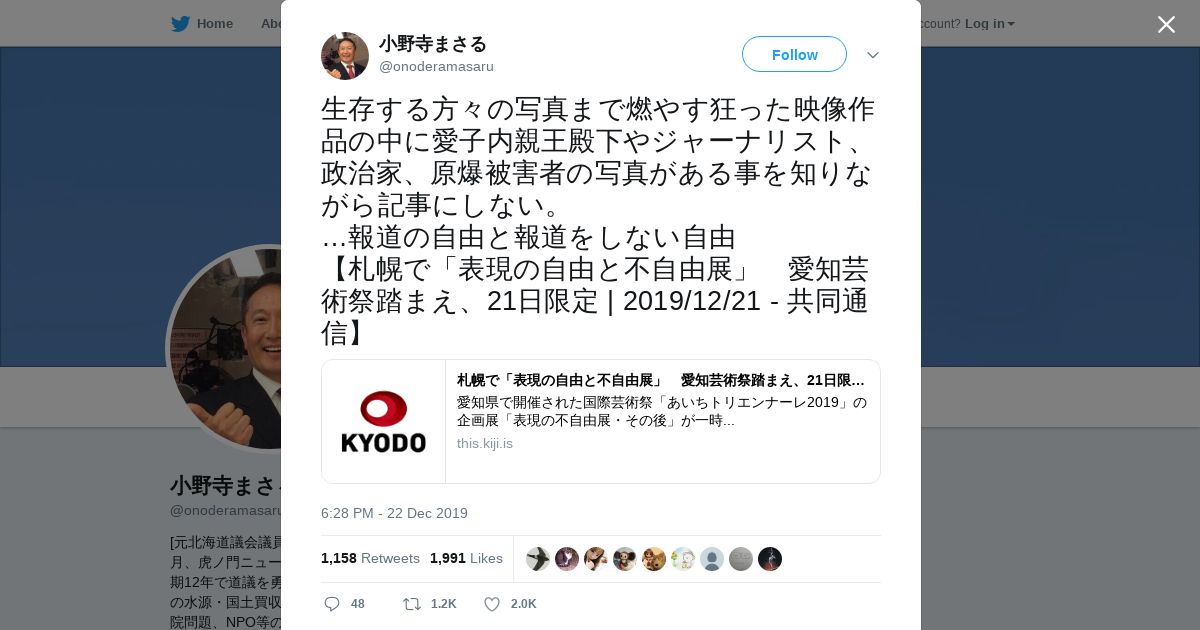1200x630 pixels.
Task: Click the KYODO logo thumbnail
Action: coord(384,421)
